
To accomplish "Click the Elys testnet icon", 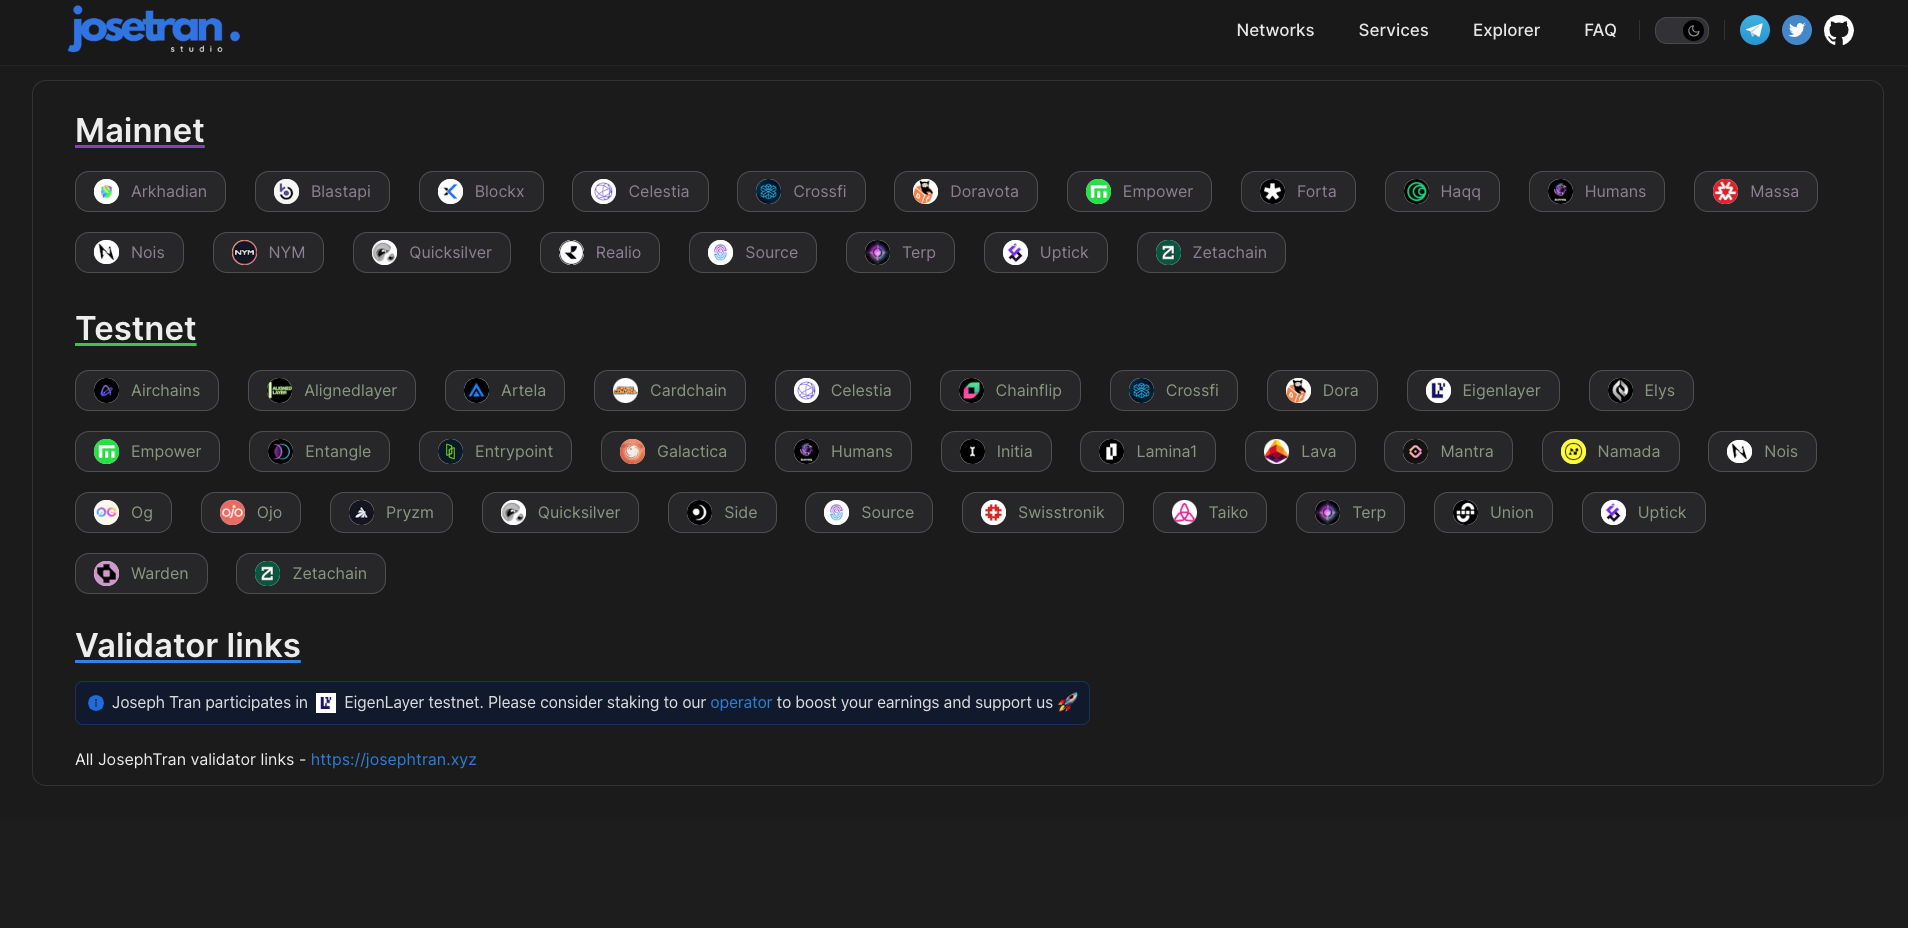I will pos(1620,390).
